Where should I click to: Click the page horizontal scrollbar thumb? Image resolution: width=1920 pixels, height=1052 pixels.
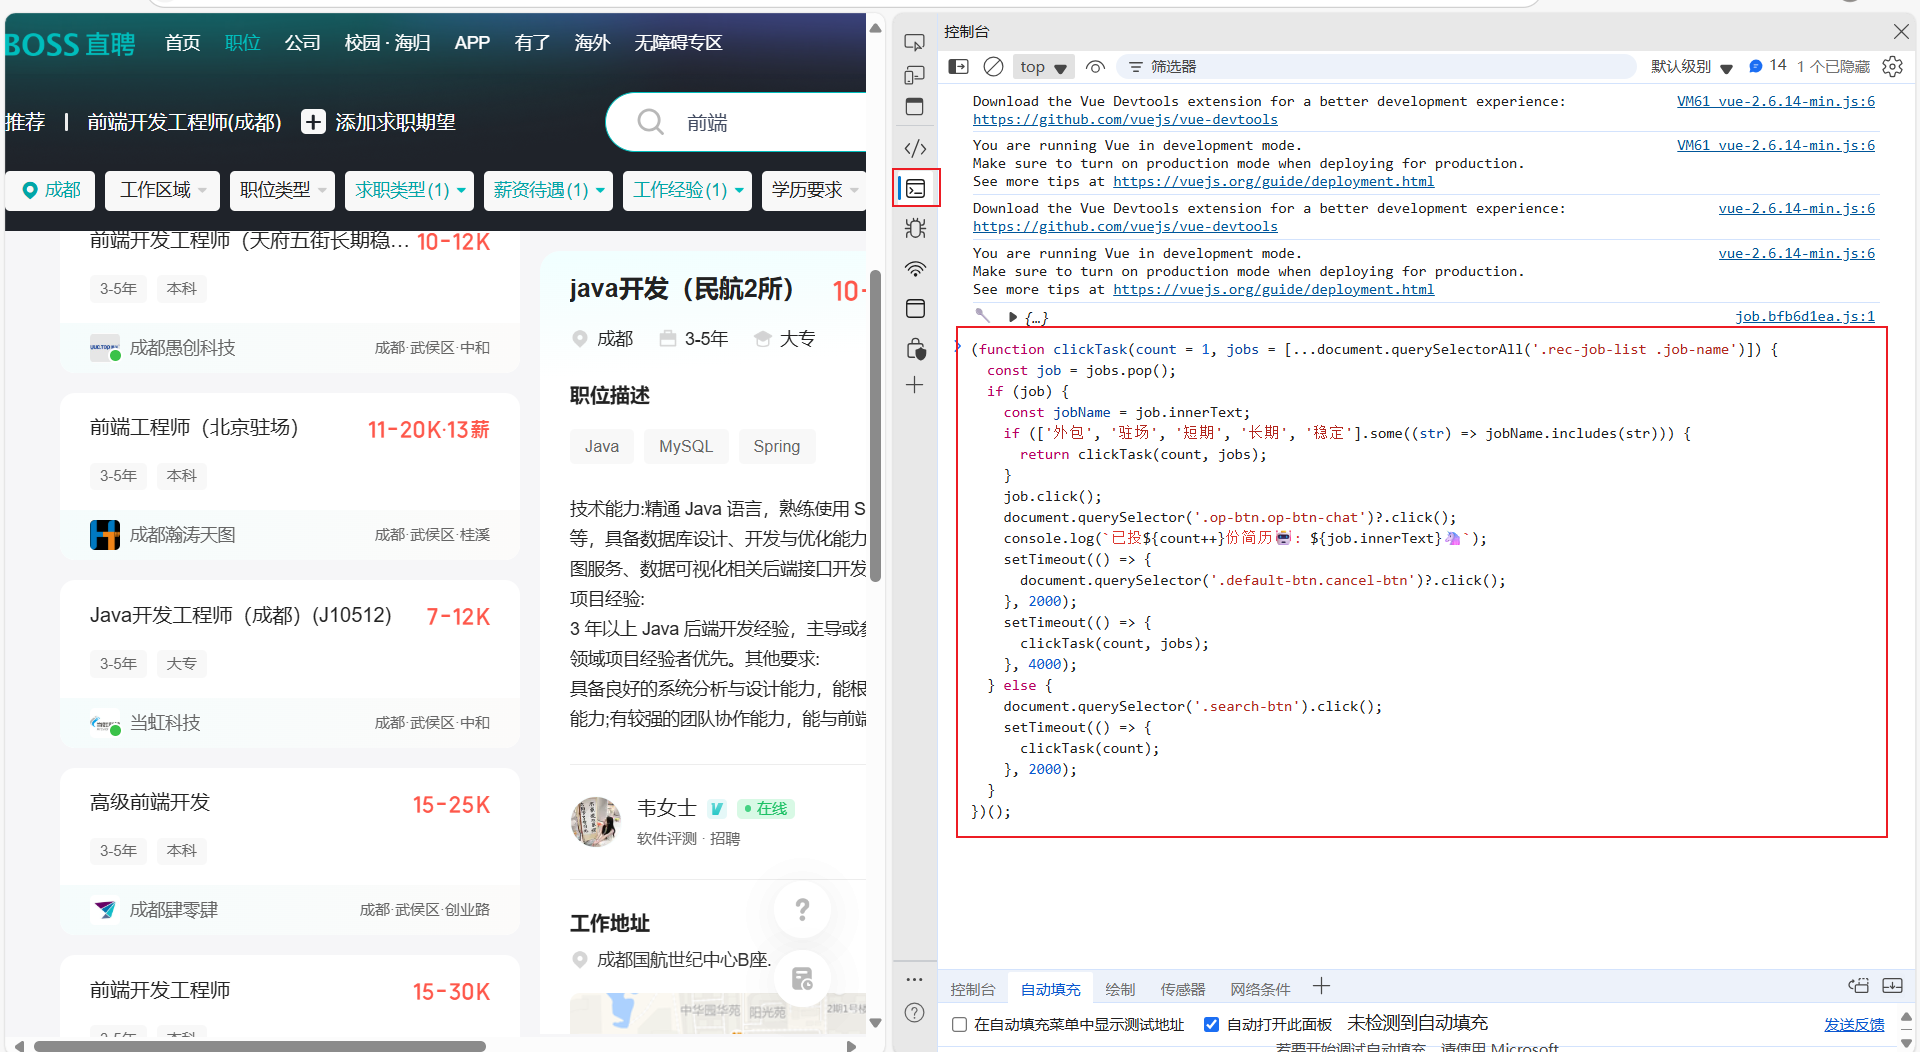pos(260,1046)
